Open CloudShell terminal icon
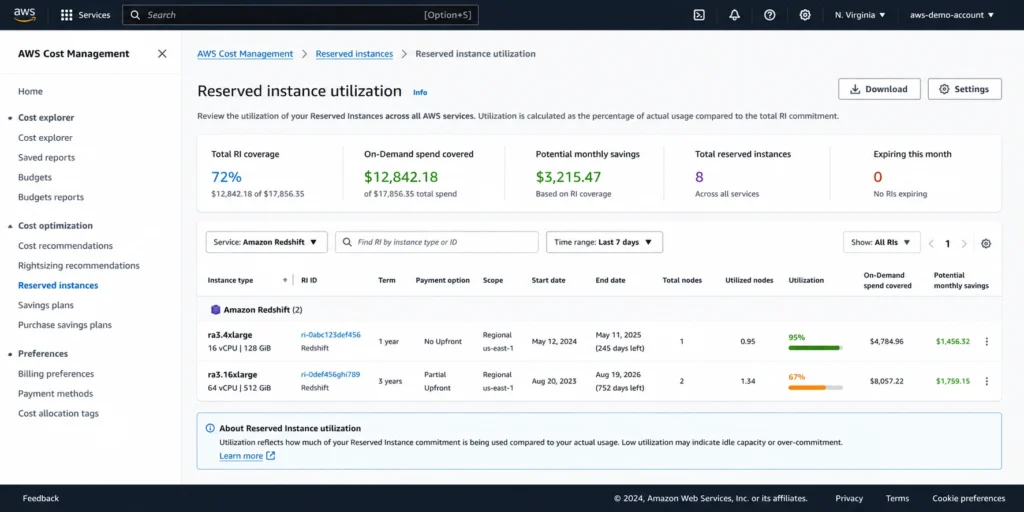The width and height of the screenshot is (1024, 512). coord(699,15)
